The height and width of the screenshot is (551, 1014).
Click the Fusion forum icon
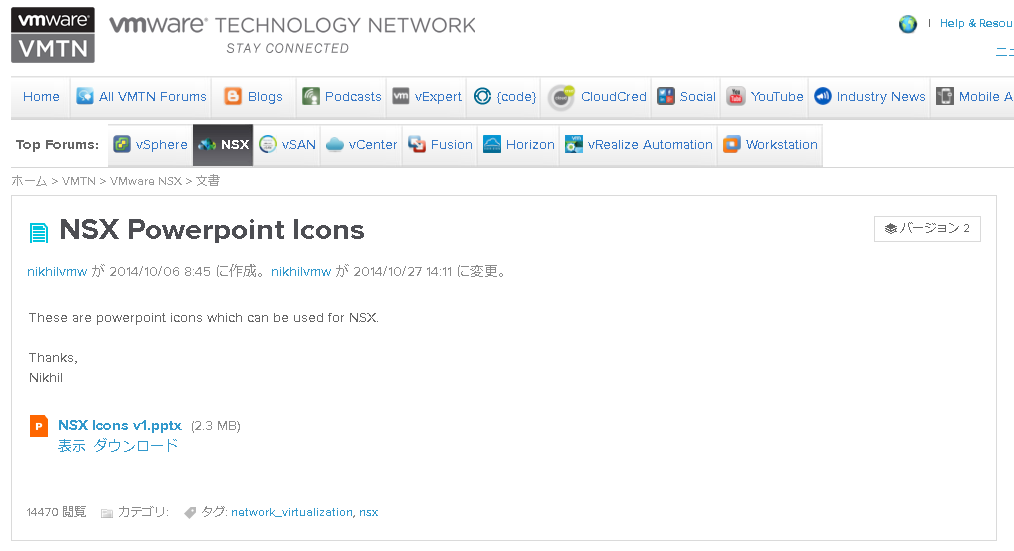(417, 144)
